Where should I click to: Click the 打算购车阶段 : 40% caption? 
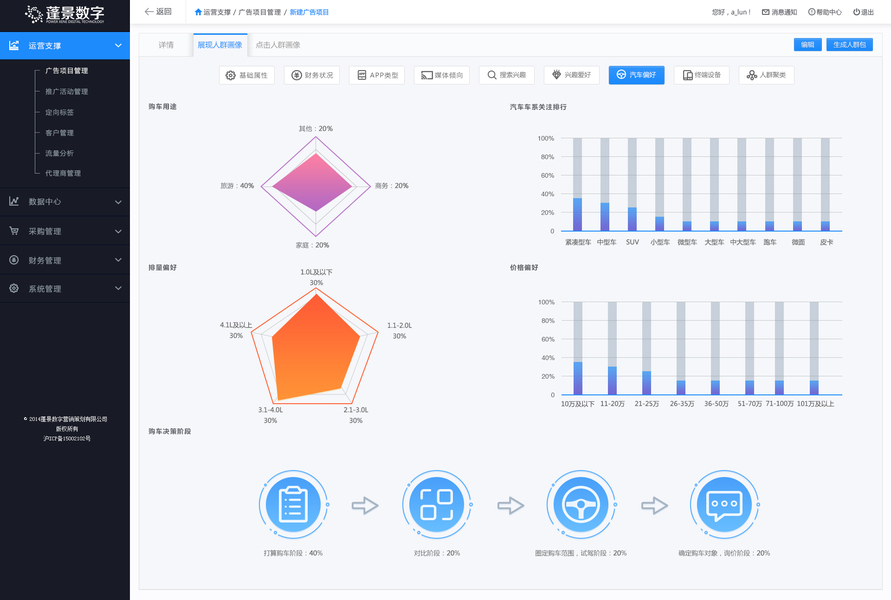coord(293,553)
